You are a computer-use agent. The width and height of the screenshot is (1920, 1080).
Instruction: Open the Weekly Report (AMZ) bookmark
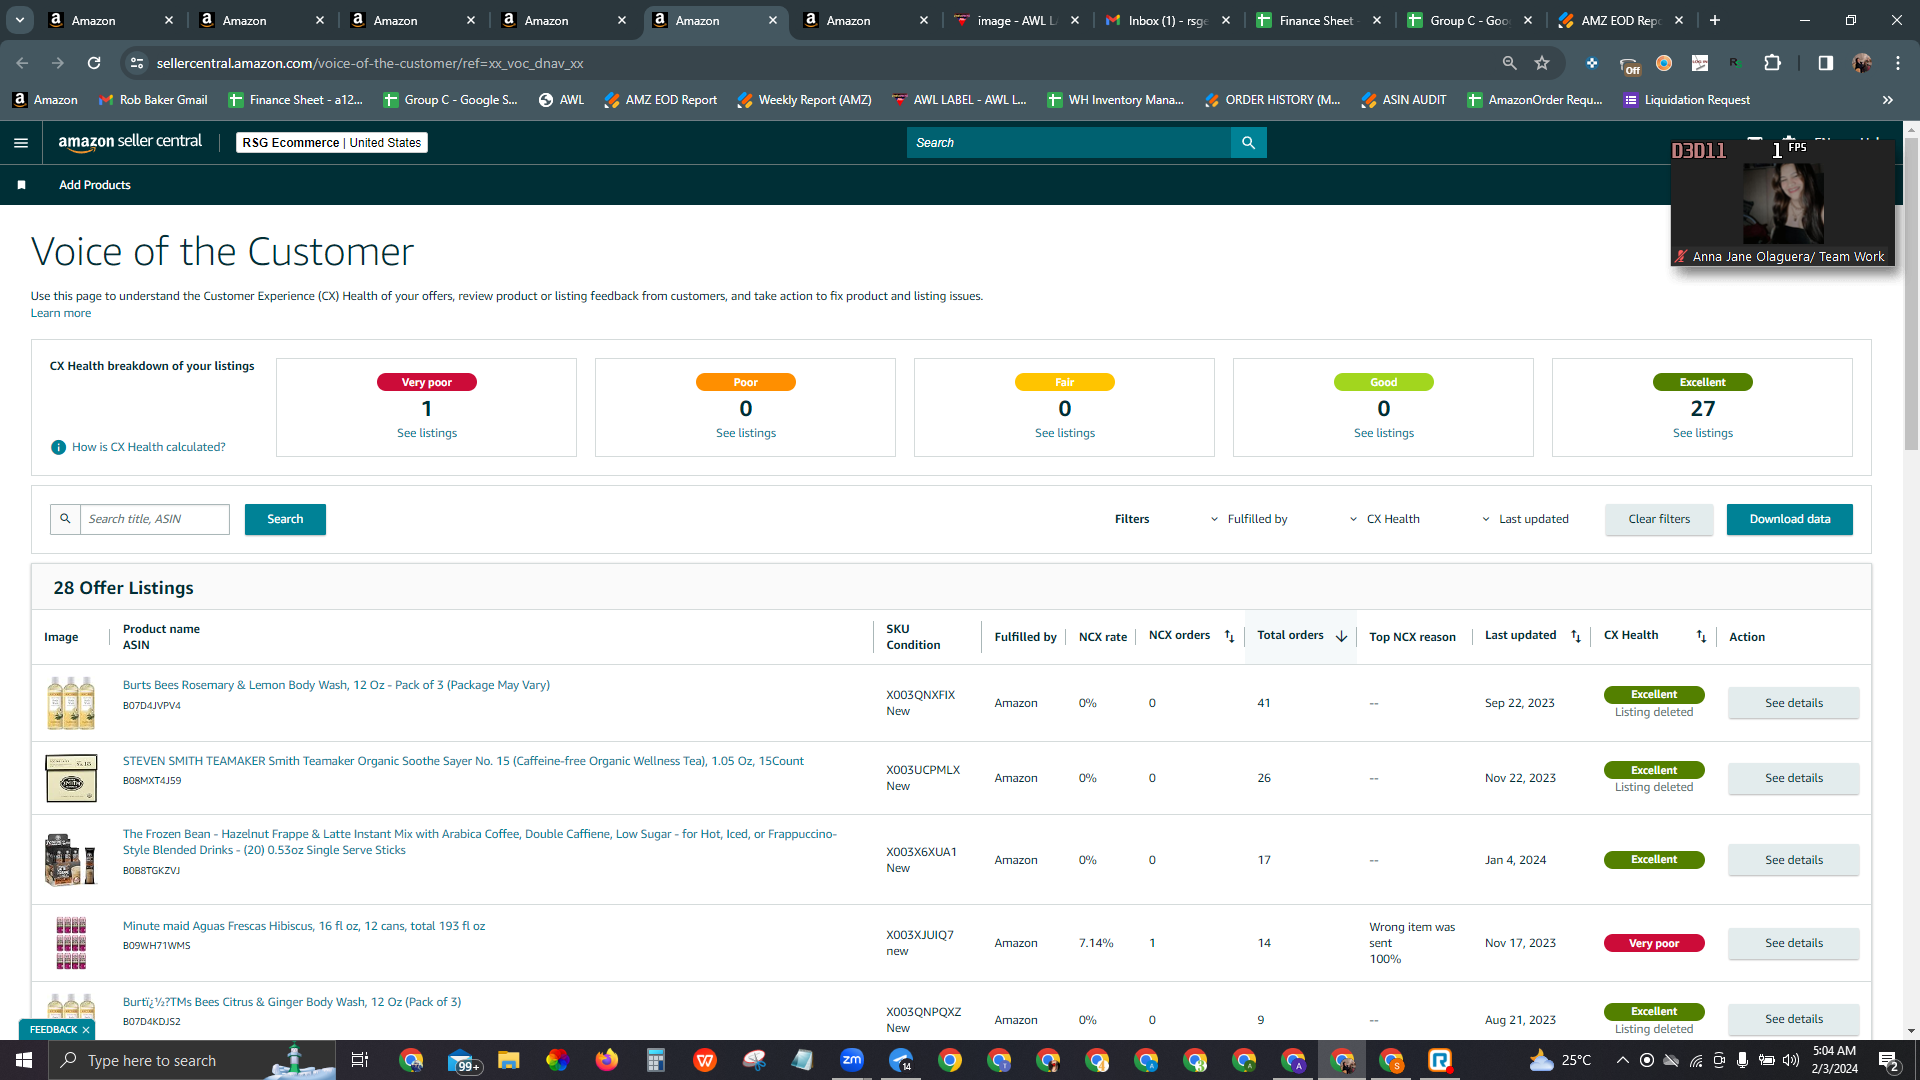tap(804, 100)
